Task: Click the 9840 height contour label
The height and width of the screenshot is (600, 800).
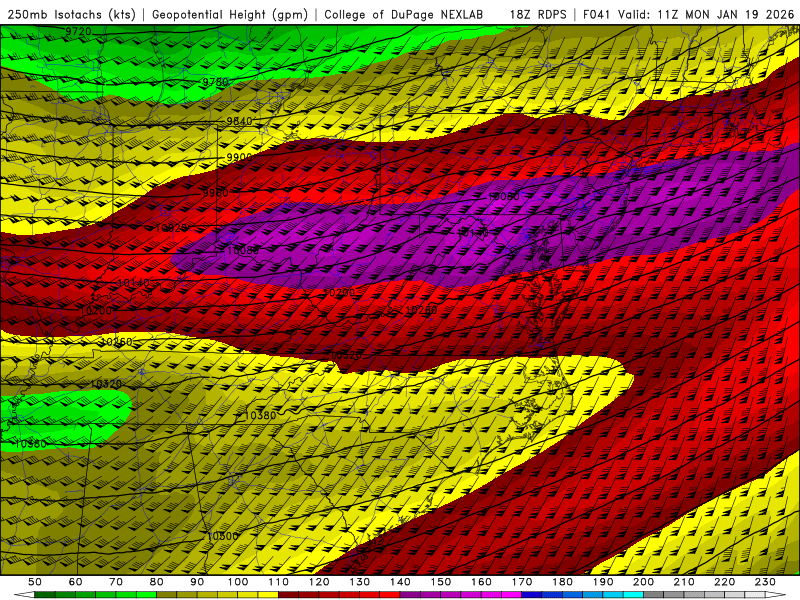Action: pyautogui.click(x=239, y=121)
